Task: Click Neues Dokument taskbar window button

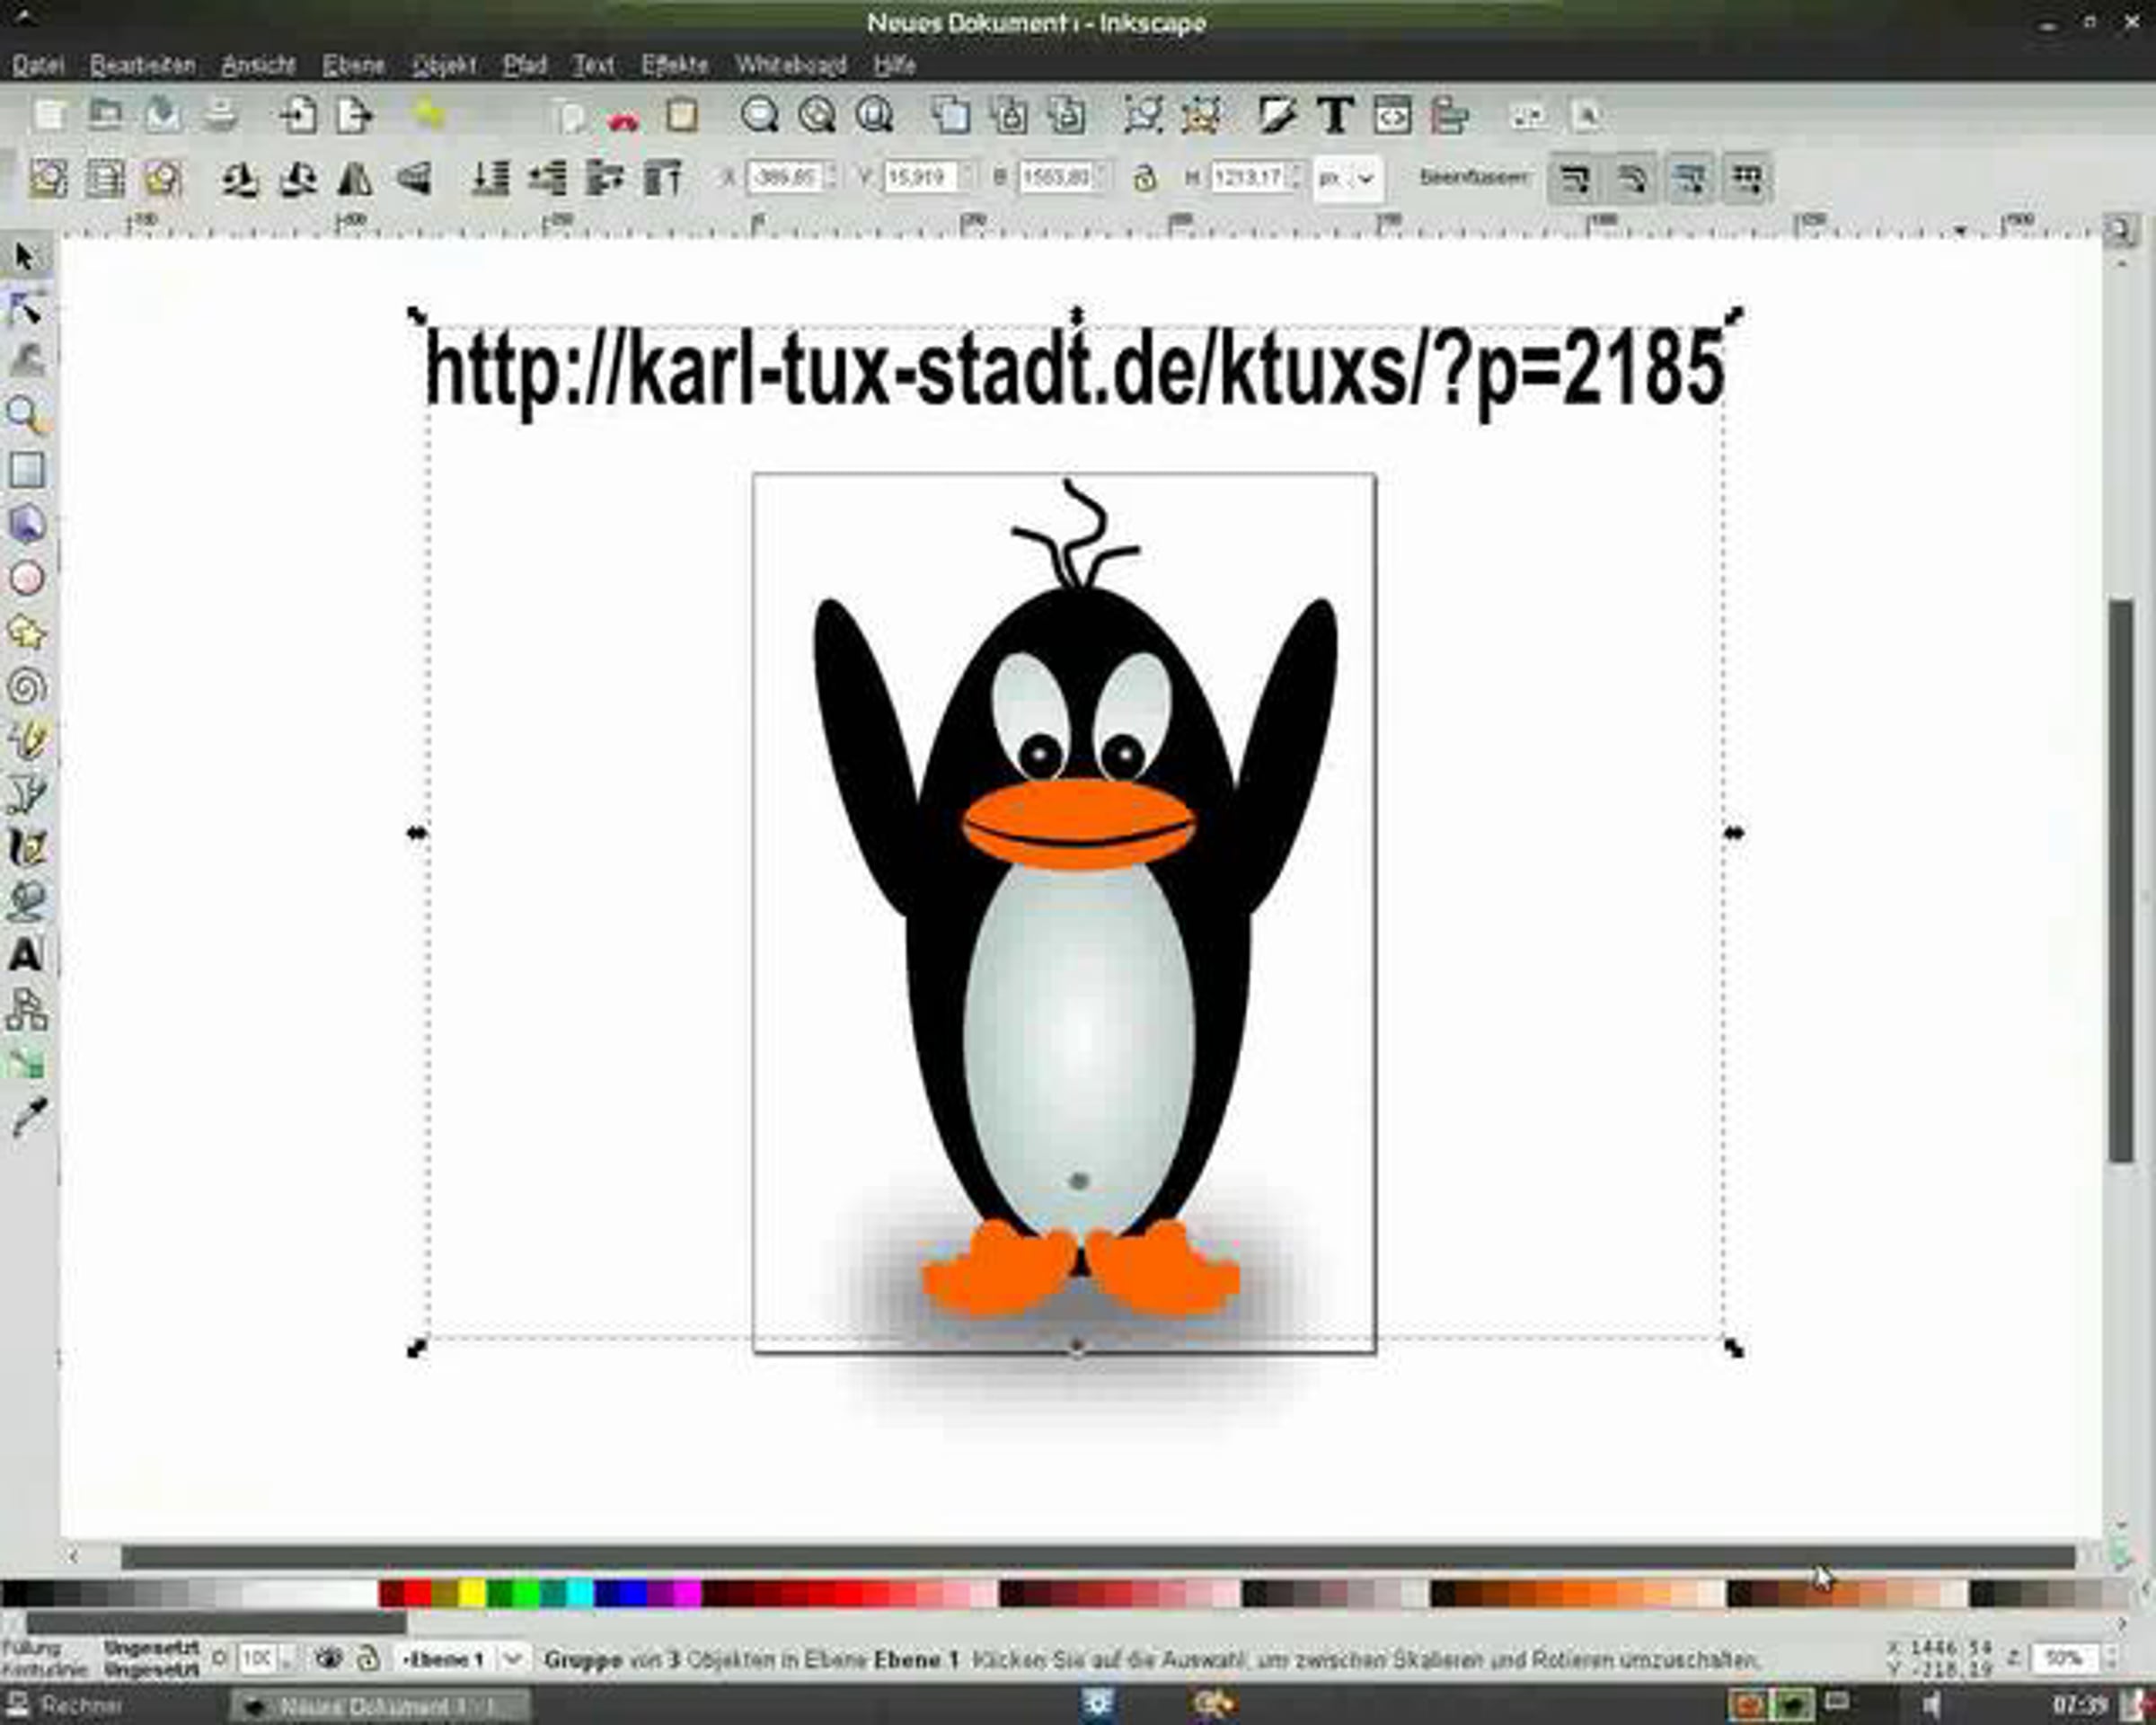Action: pyautogui.click(x=381, y=1706)
